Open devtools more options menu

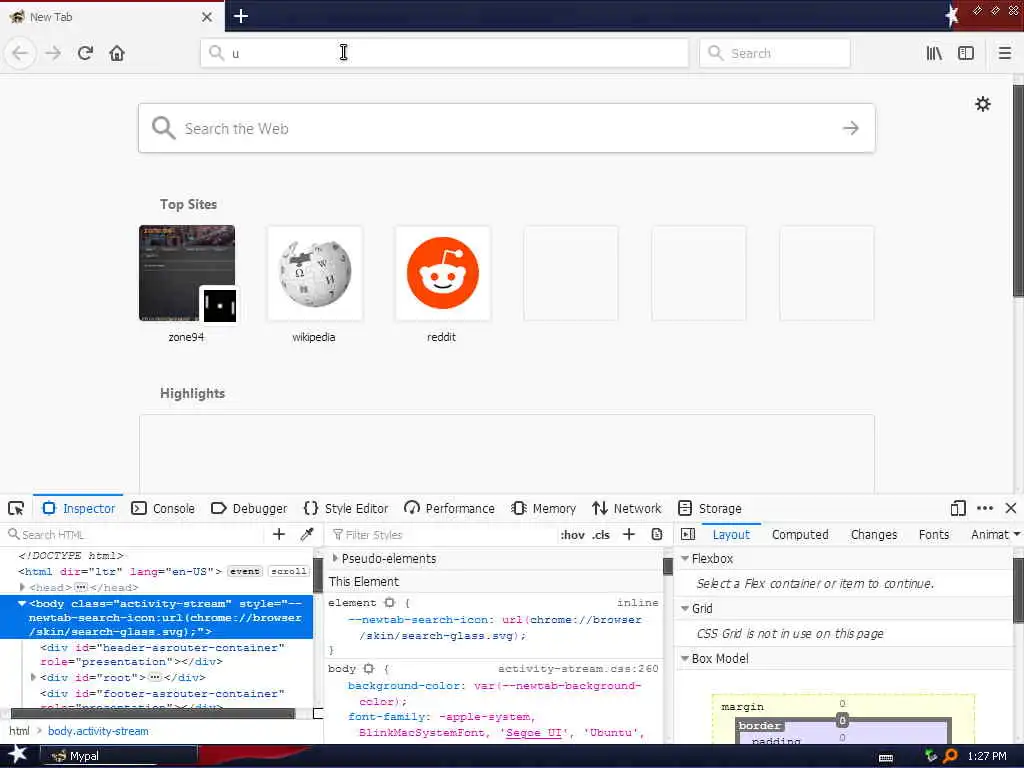[x=985, y=508]
